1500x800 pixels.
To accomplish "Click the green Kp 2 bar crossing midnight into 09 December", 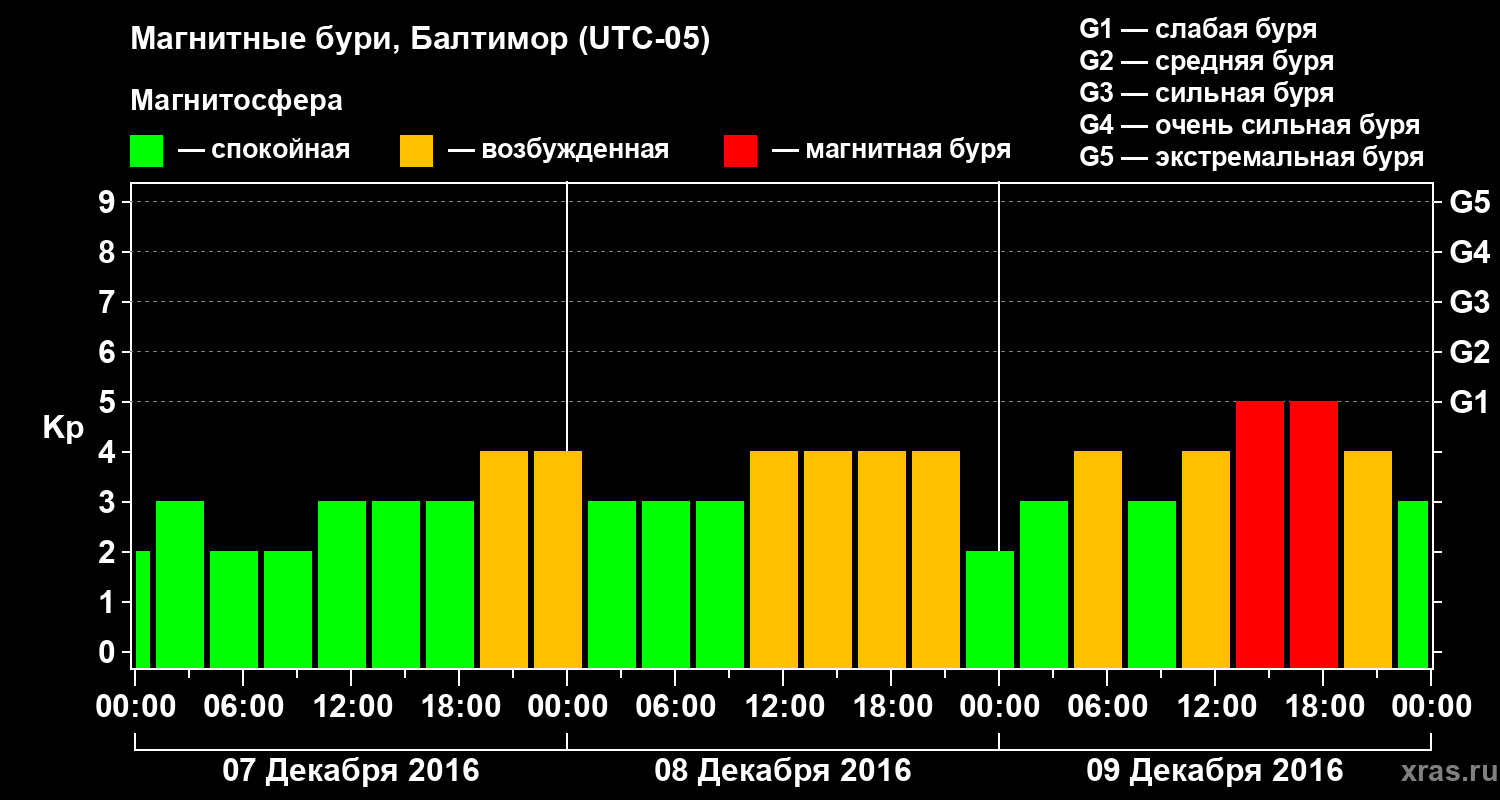I will coord(990,609).
